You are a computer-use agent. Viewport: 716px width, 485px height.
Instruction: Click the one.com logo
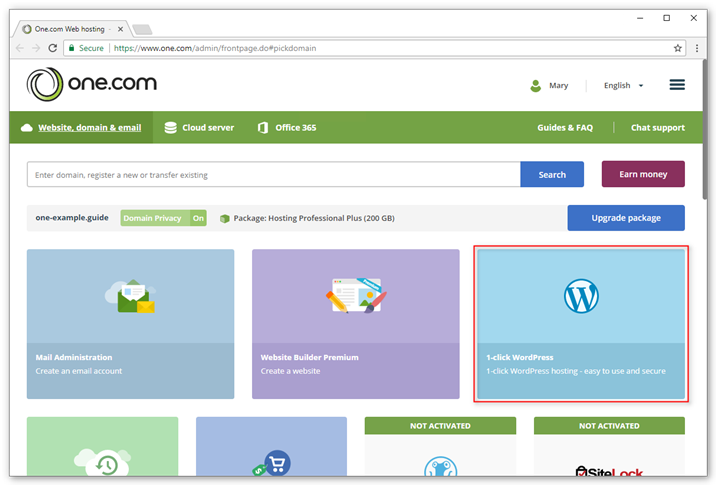[x=91, y=84]
